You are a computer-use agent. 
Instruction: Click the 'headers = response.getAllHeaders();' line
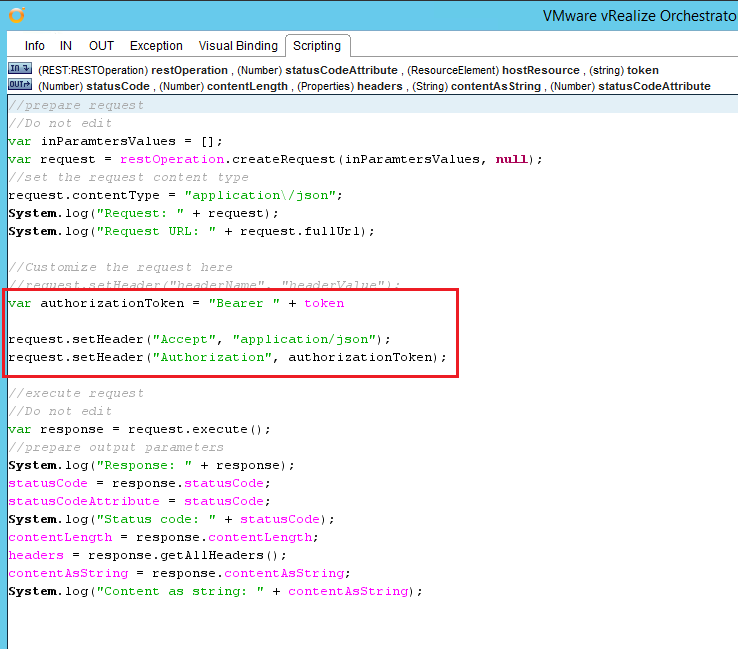[x=147, y=555]
